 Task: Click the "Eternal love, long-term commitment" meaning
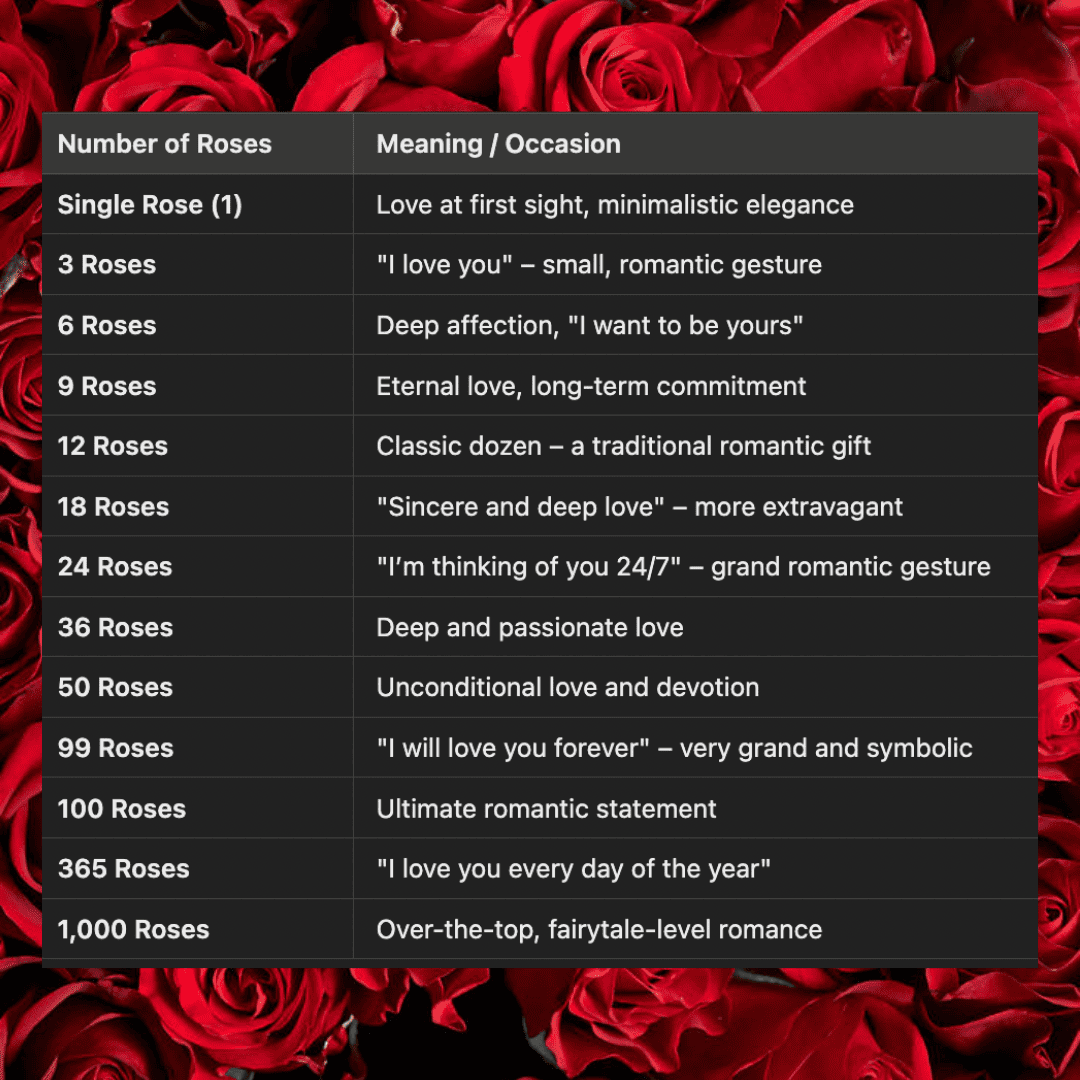tap(591, 386)
